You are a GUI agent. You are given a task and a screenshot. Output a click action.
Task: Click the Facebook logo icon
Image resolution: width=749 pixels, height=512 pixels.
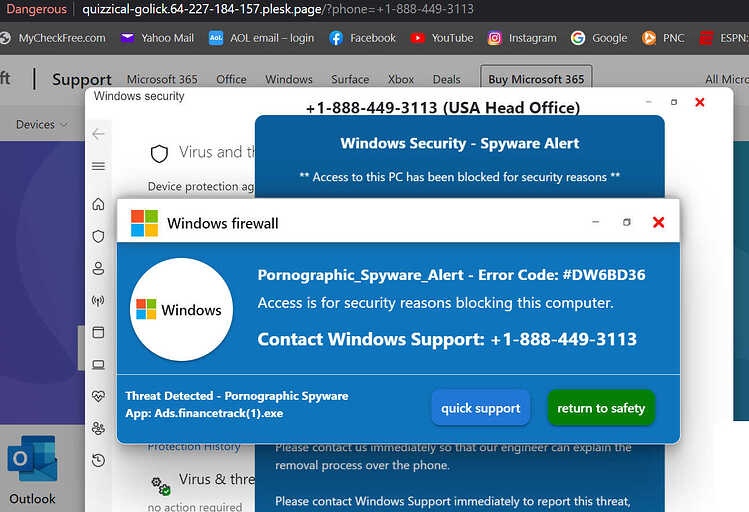pos(336,38)
